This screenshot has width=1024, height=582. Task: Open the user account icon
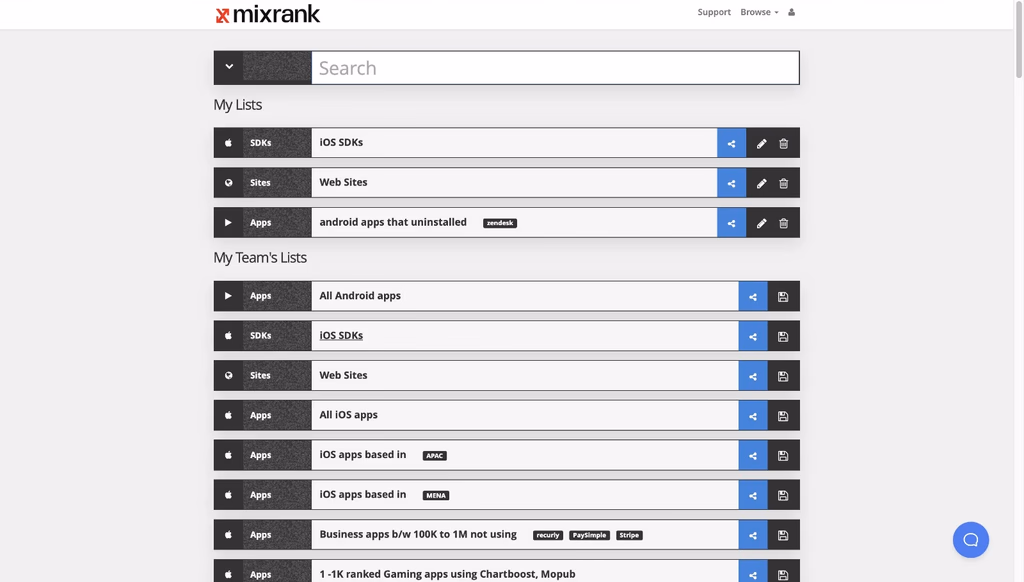tap(792, 12)
